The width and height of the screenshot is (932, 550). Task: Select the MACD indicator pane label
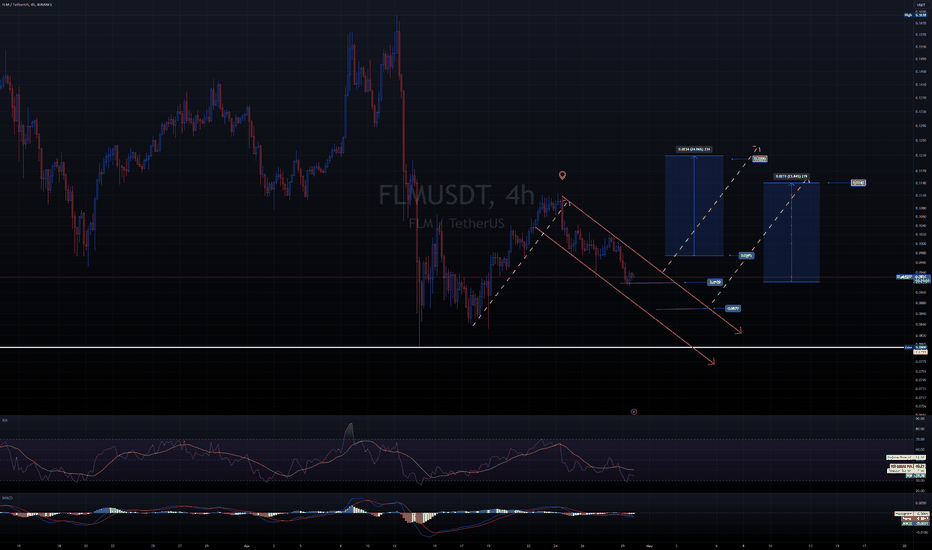point(7,498)
